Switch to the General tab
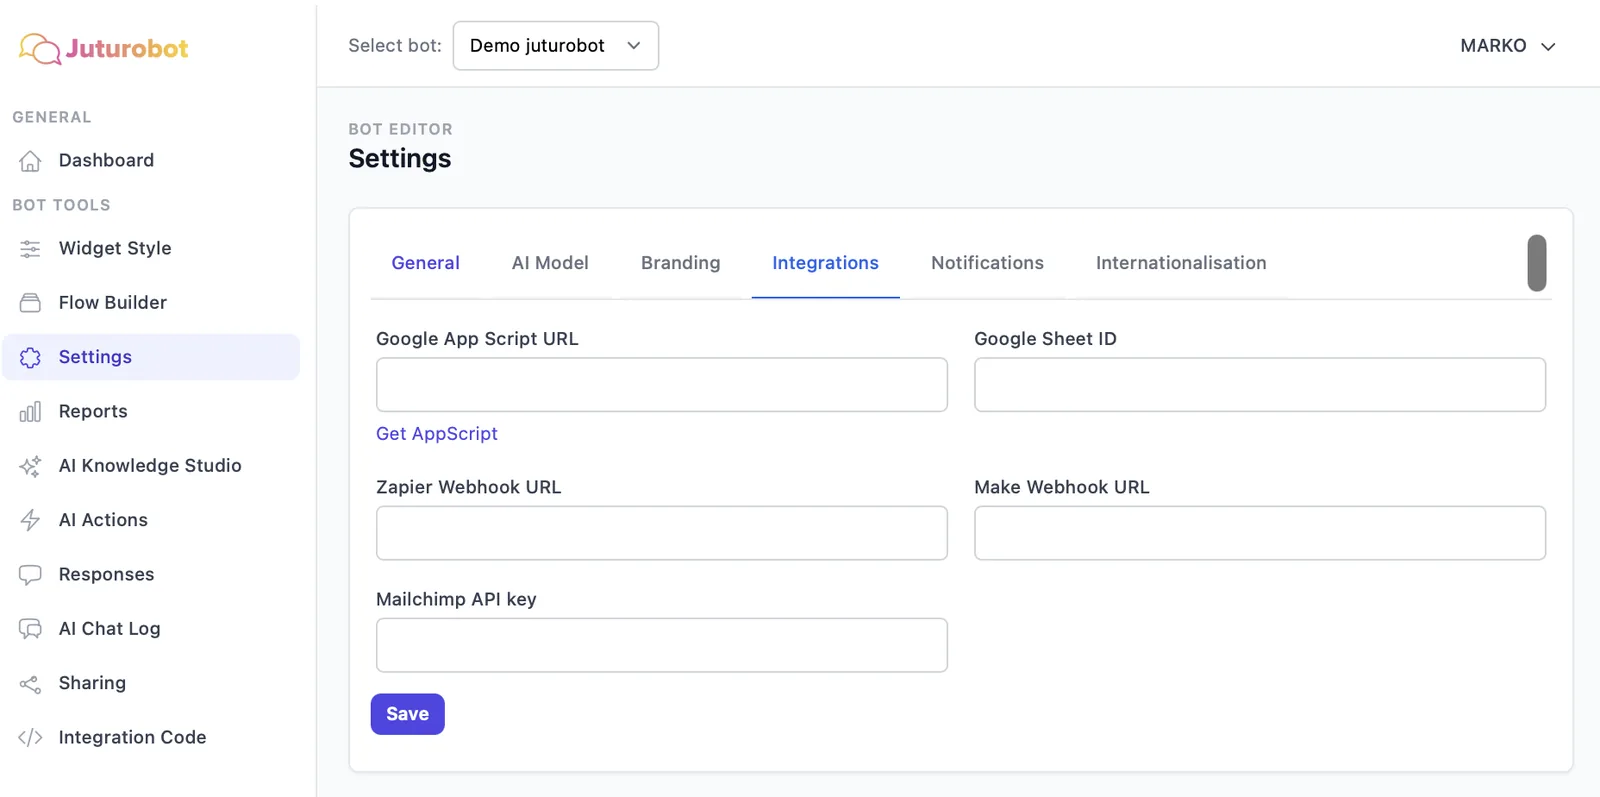Image resolution: width=1600 pixels, height=797 pixels. [425, 263]
